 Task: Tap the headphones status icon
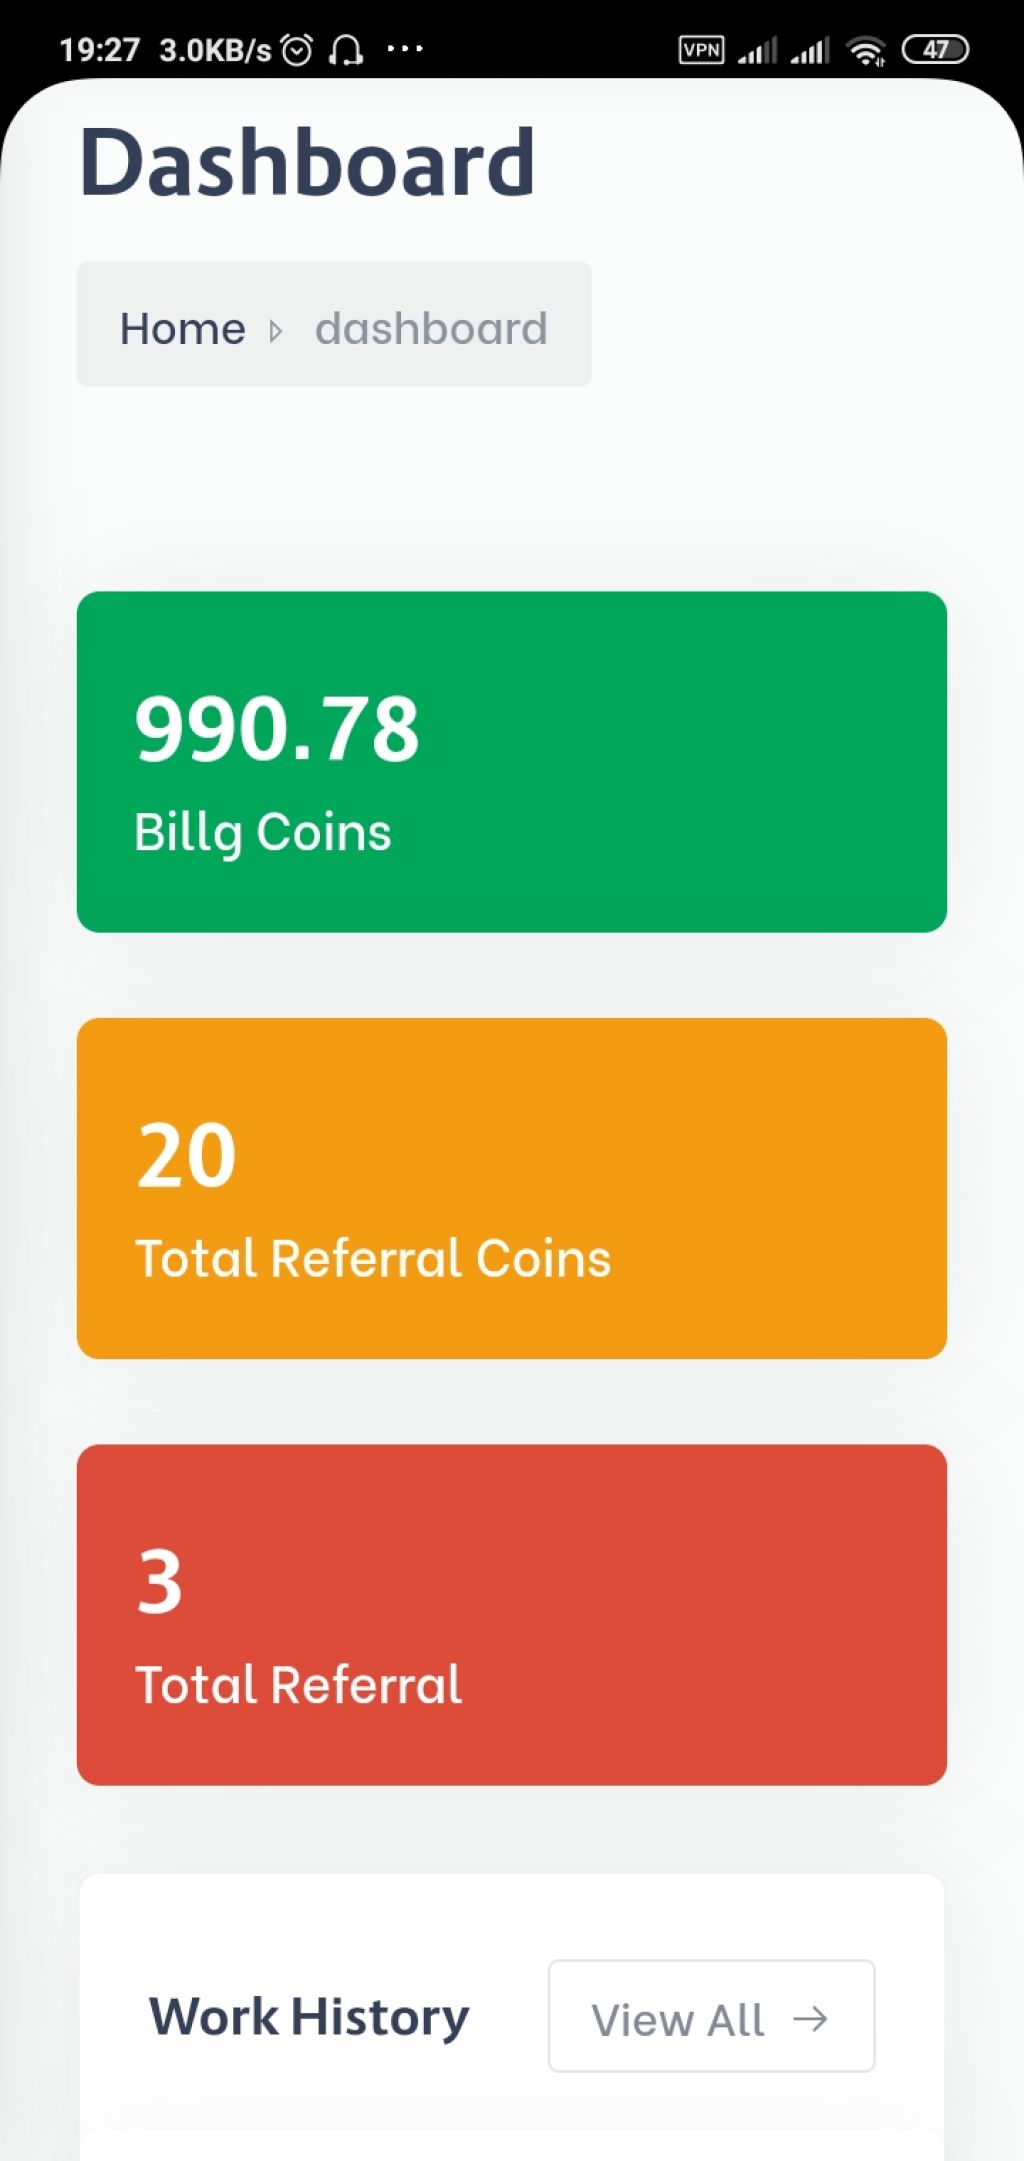pyautogui.click(x=346, y=49)
